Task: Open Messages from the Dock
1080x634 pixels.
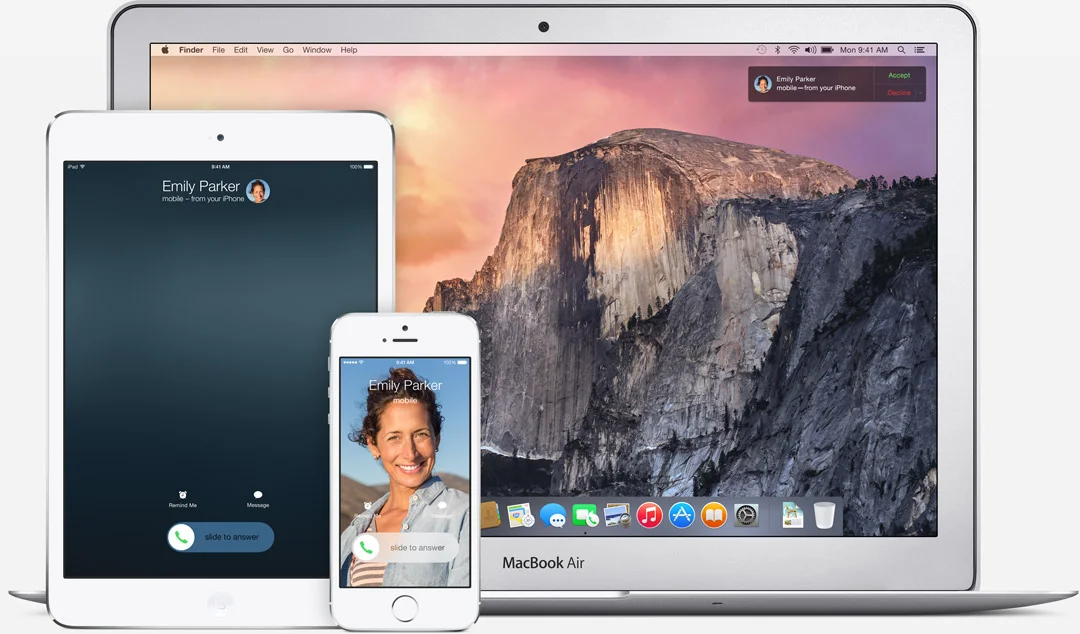Action: (x=552, y=515)
